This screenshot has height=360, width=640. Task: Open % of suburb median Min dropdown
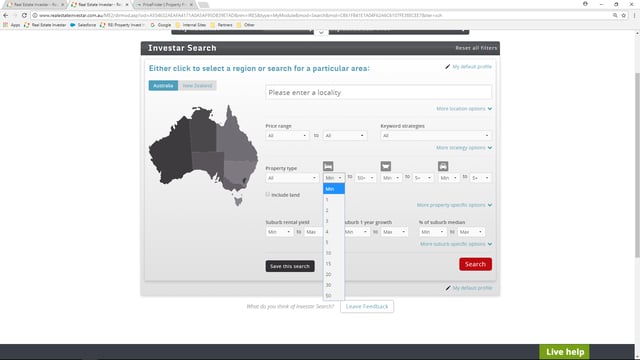coord(432,232)
